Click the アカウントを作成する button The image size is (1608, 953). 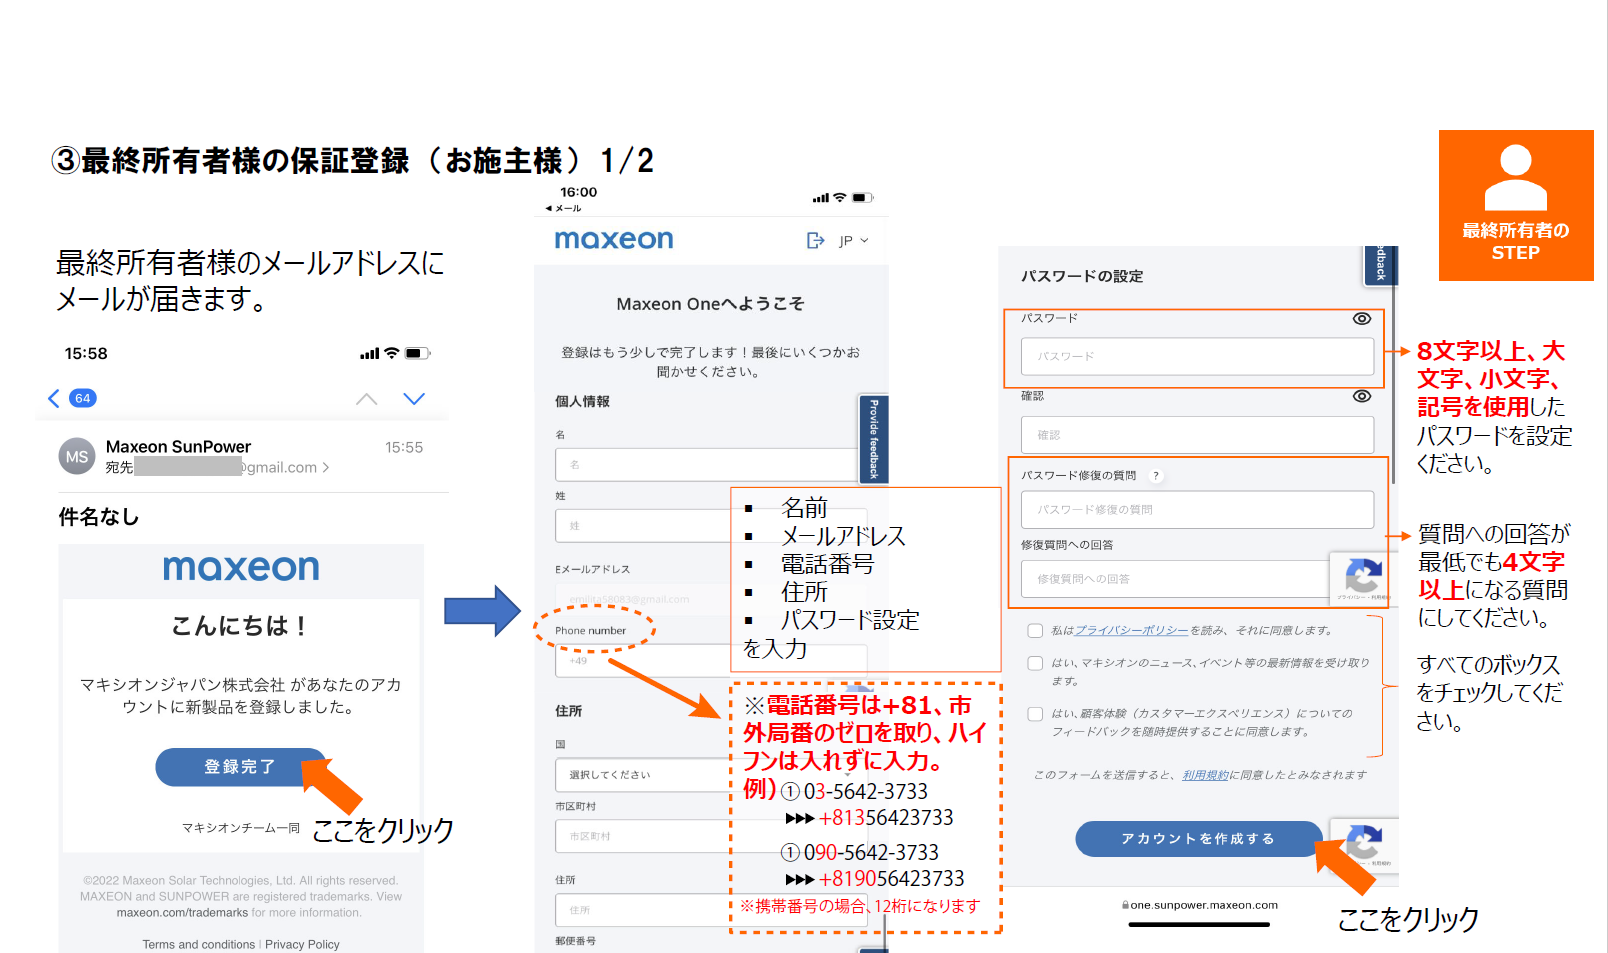point(1199,839)
